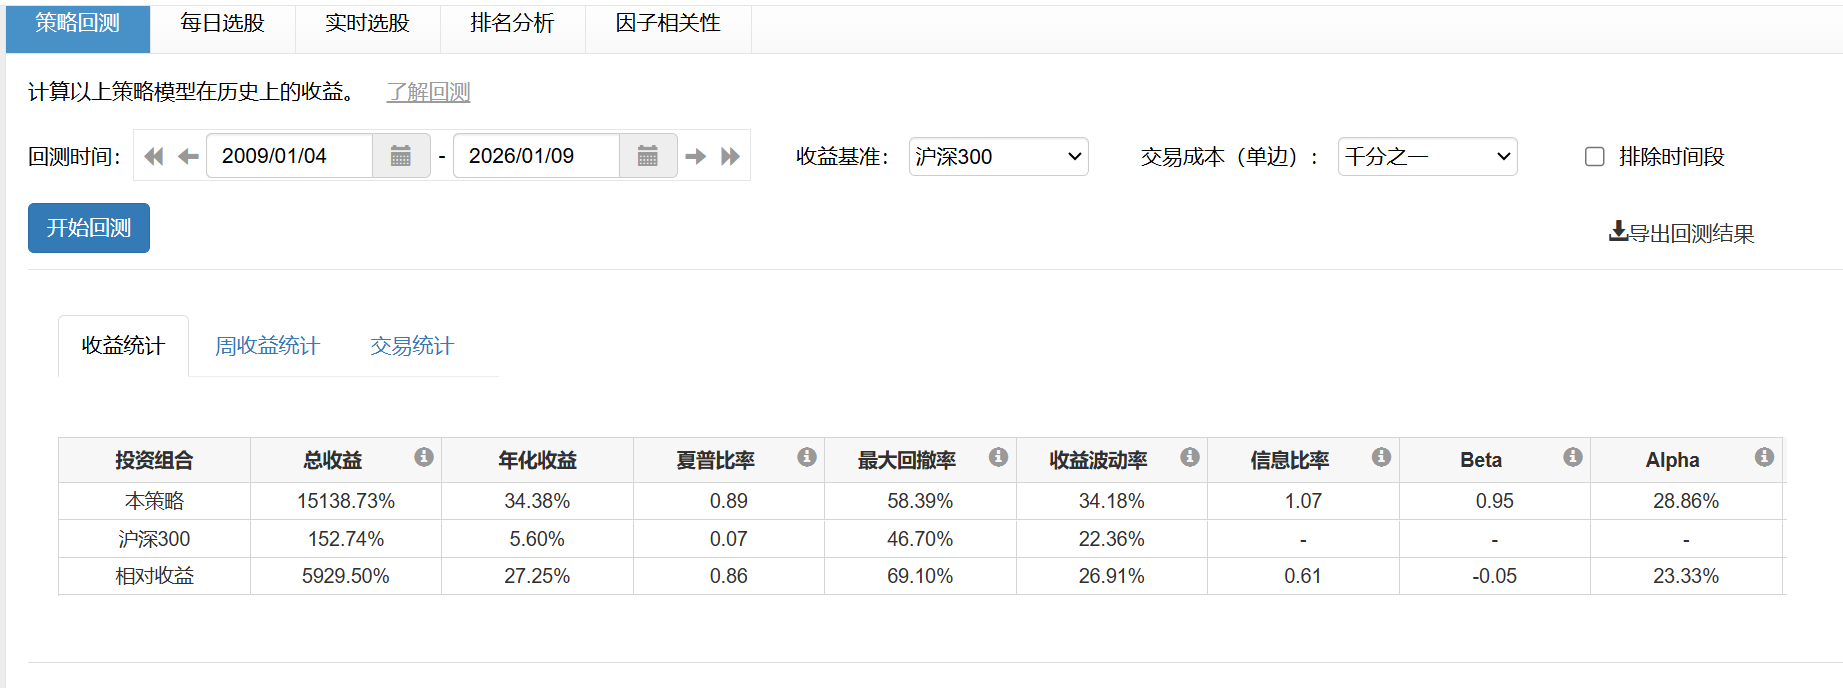Jump to latest date double-right arrow

pos(731,156)
